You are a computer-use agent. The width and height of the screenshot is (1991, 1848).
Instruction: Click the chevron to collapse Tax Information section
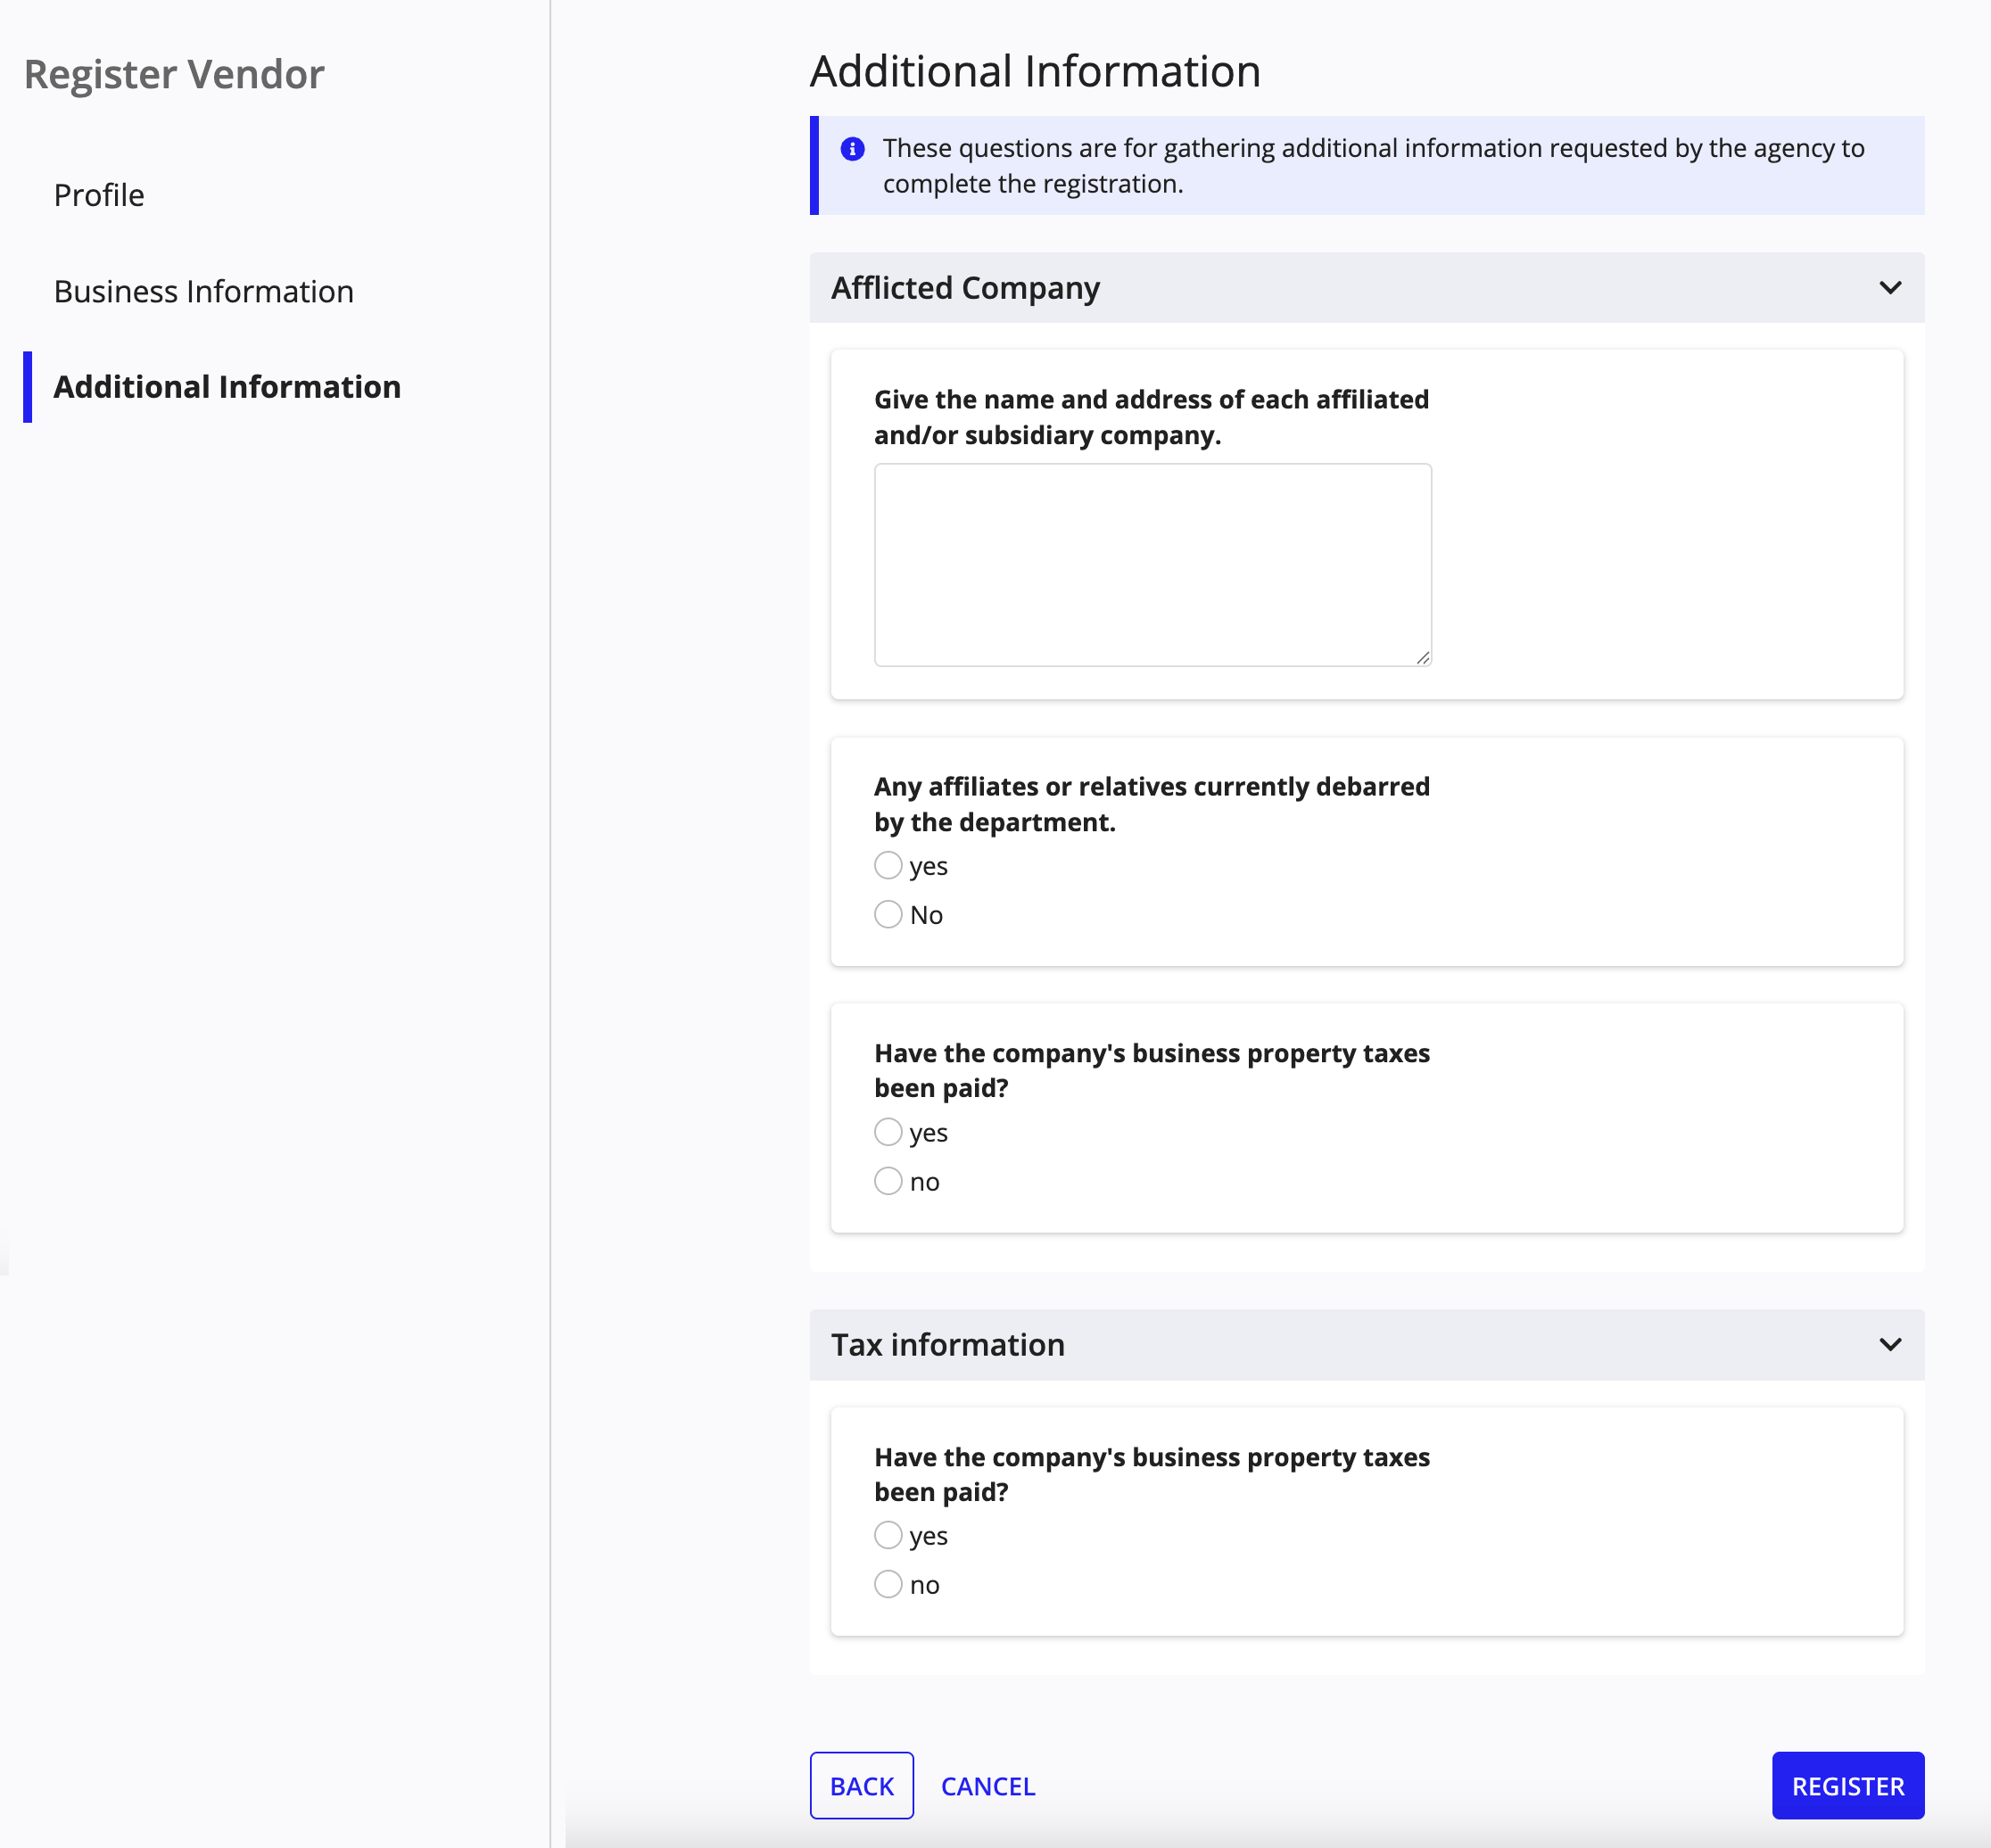[x=1890, y=1342]
